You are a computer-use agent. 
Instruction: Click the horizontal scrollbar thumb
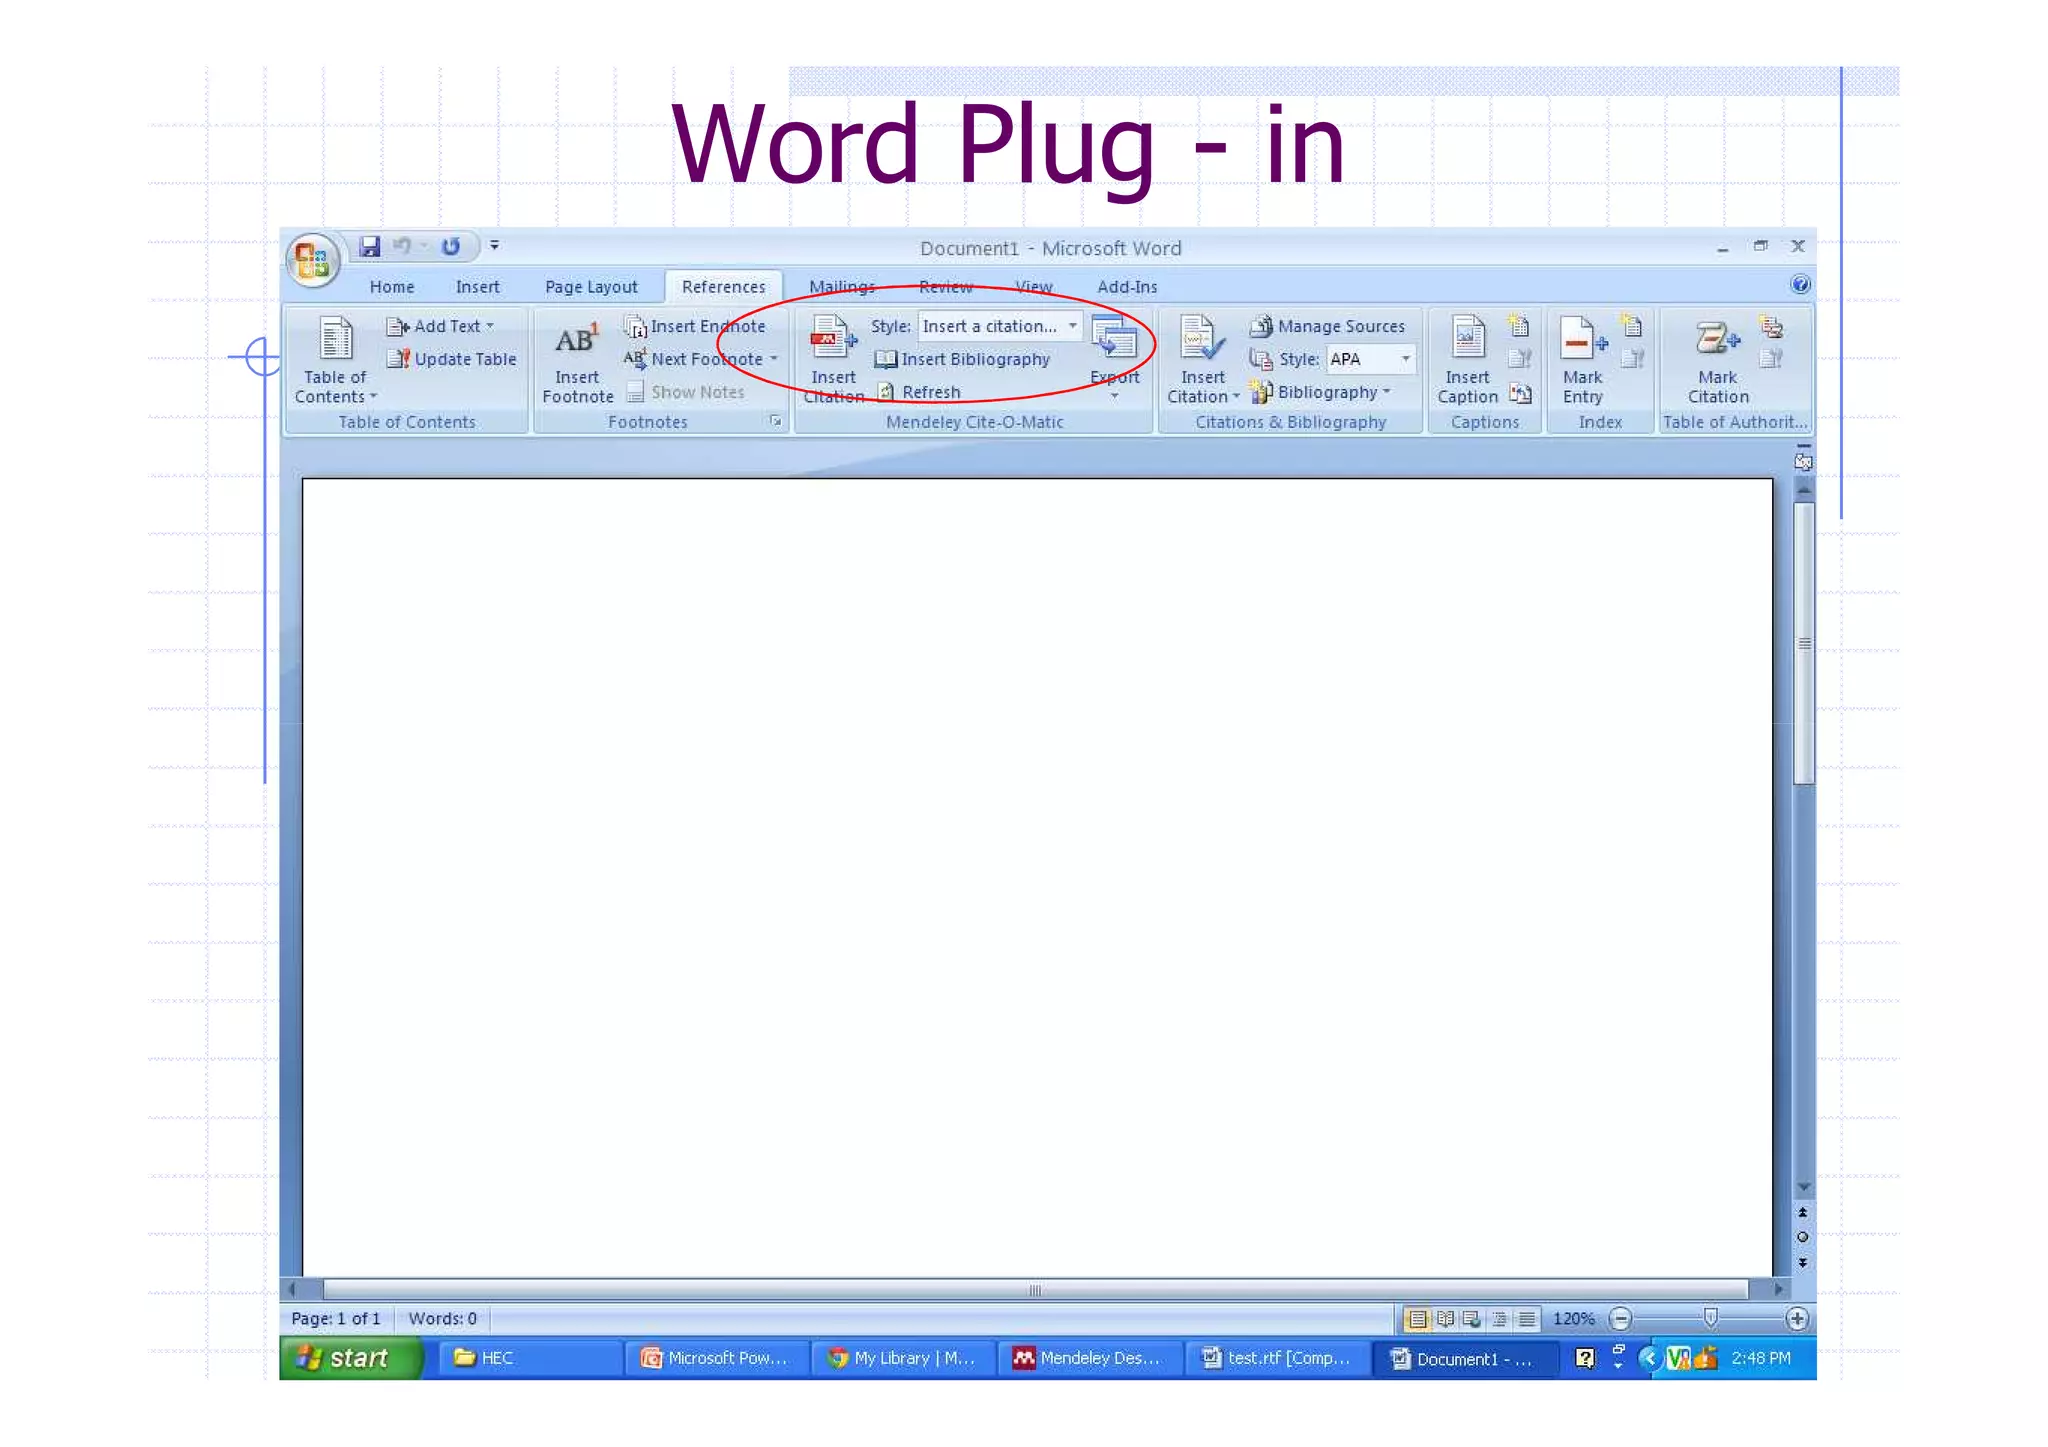[x=1035, y=1290]
